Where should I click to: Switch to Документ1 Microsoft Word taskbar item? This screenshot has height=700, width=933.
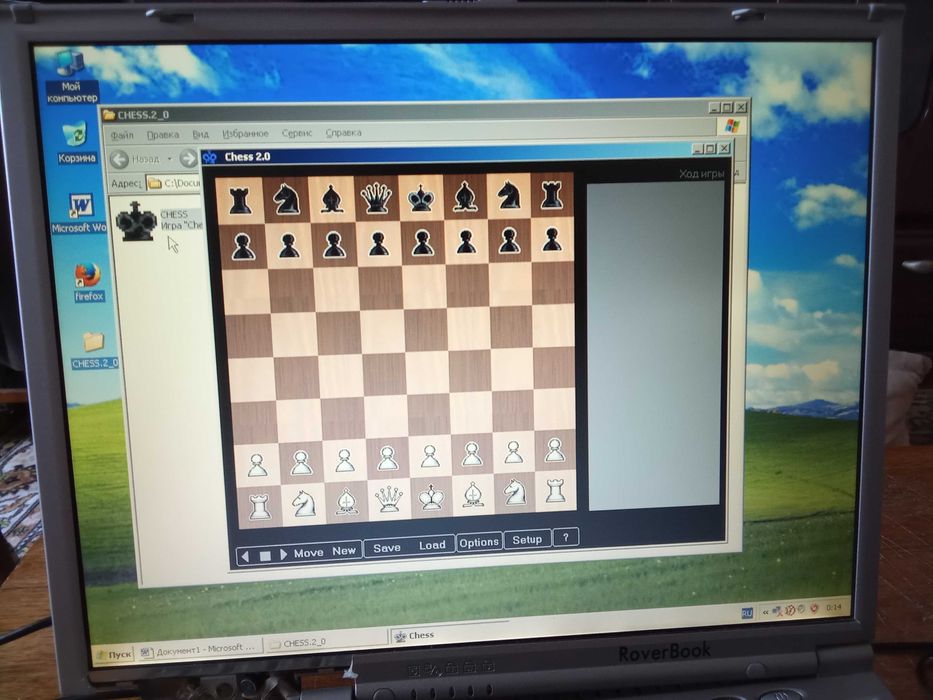click(x=198, y=650)
